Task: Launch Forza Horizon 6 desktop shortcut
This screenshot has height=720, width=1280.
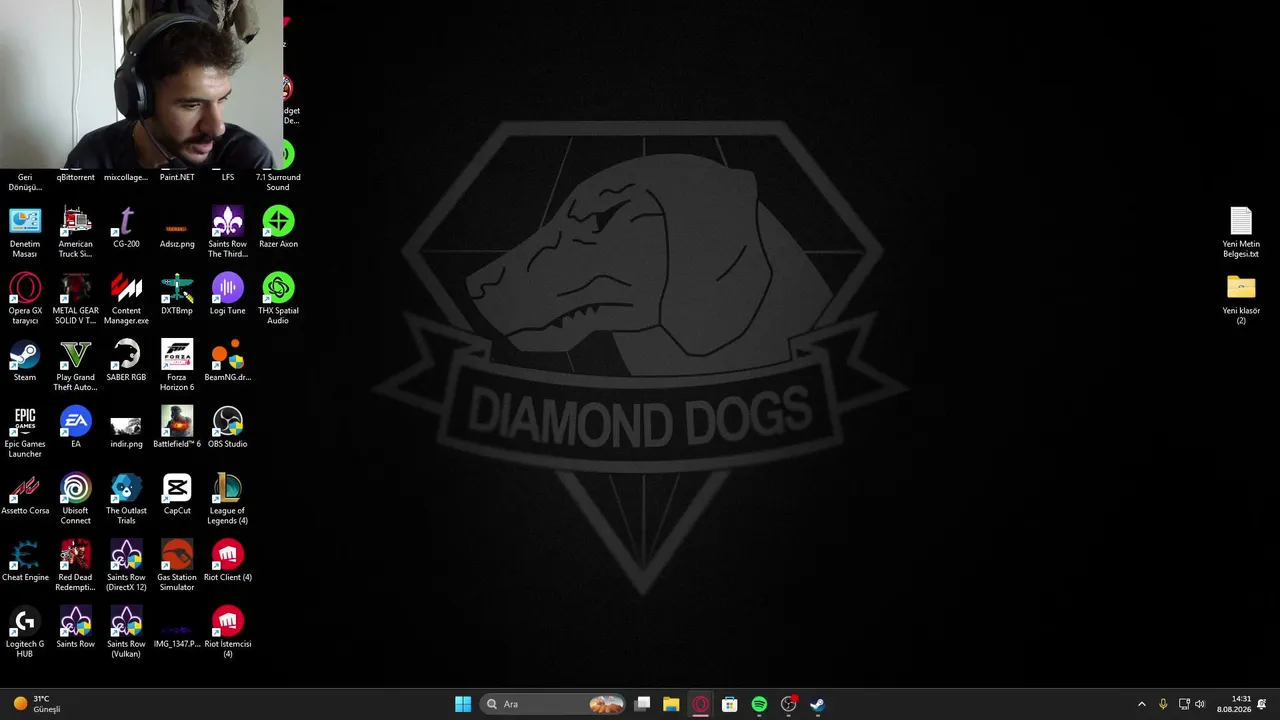Action: 177,366
